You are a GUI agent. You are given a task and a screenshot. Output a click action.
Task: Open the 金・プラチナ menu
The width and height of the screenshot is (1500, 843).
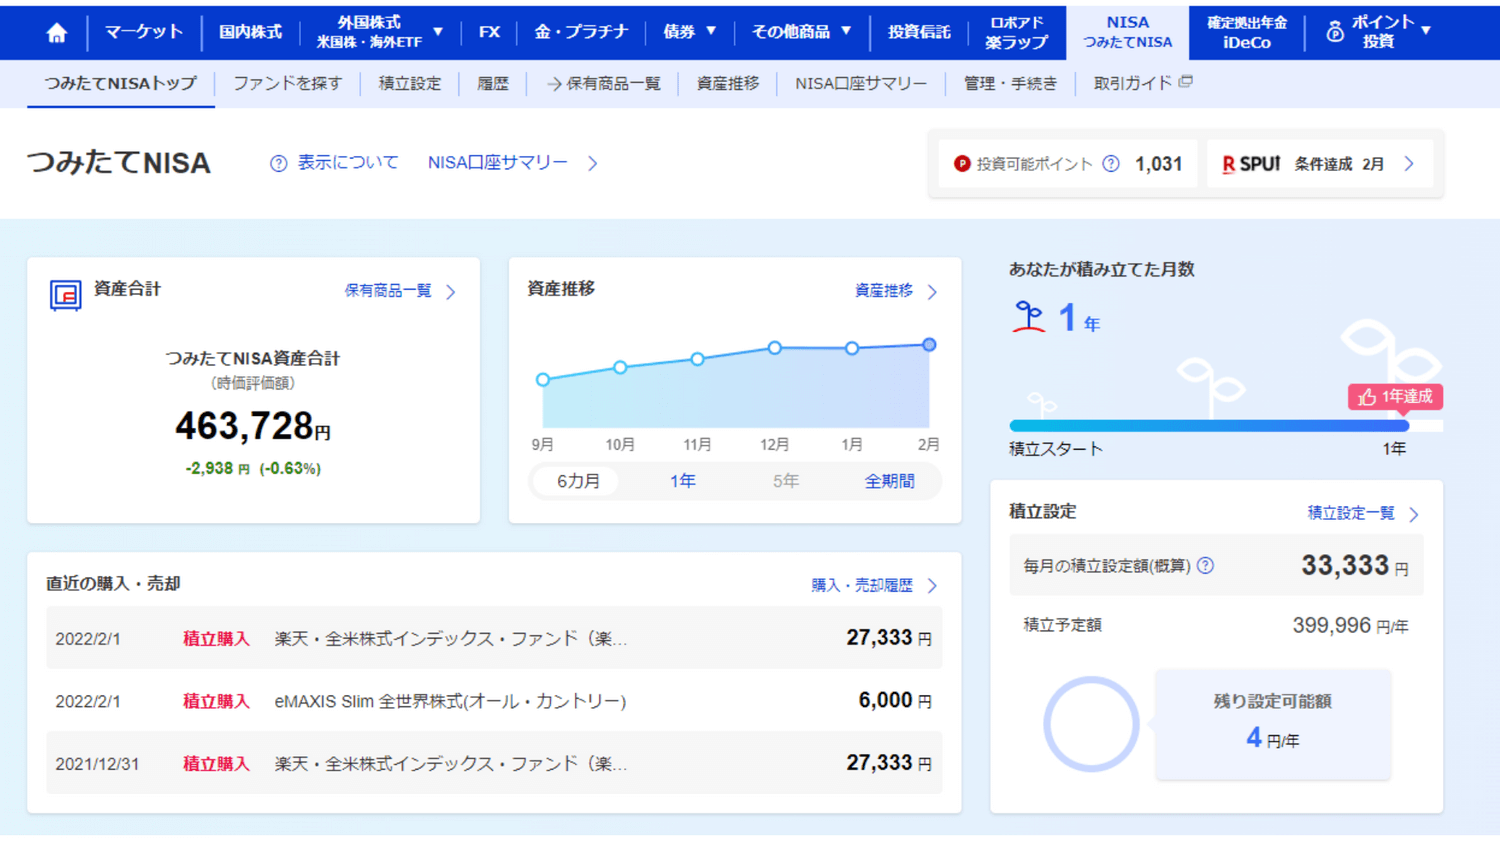[x=581, y=32]
